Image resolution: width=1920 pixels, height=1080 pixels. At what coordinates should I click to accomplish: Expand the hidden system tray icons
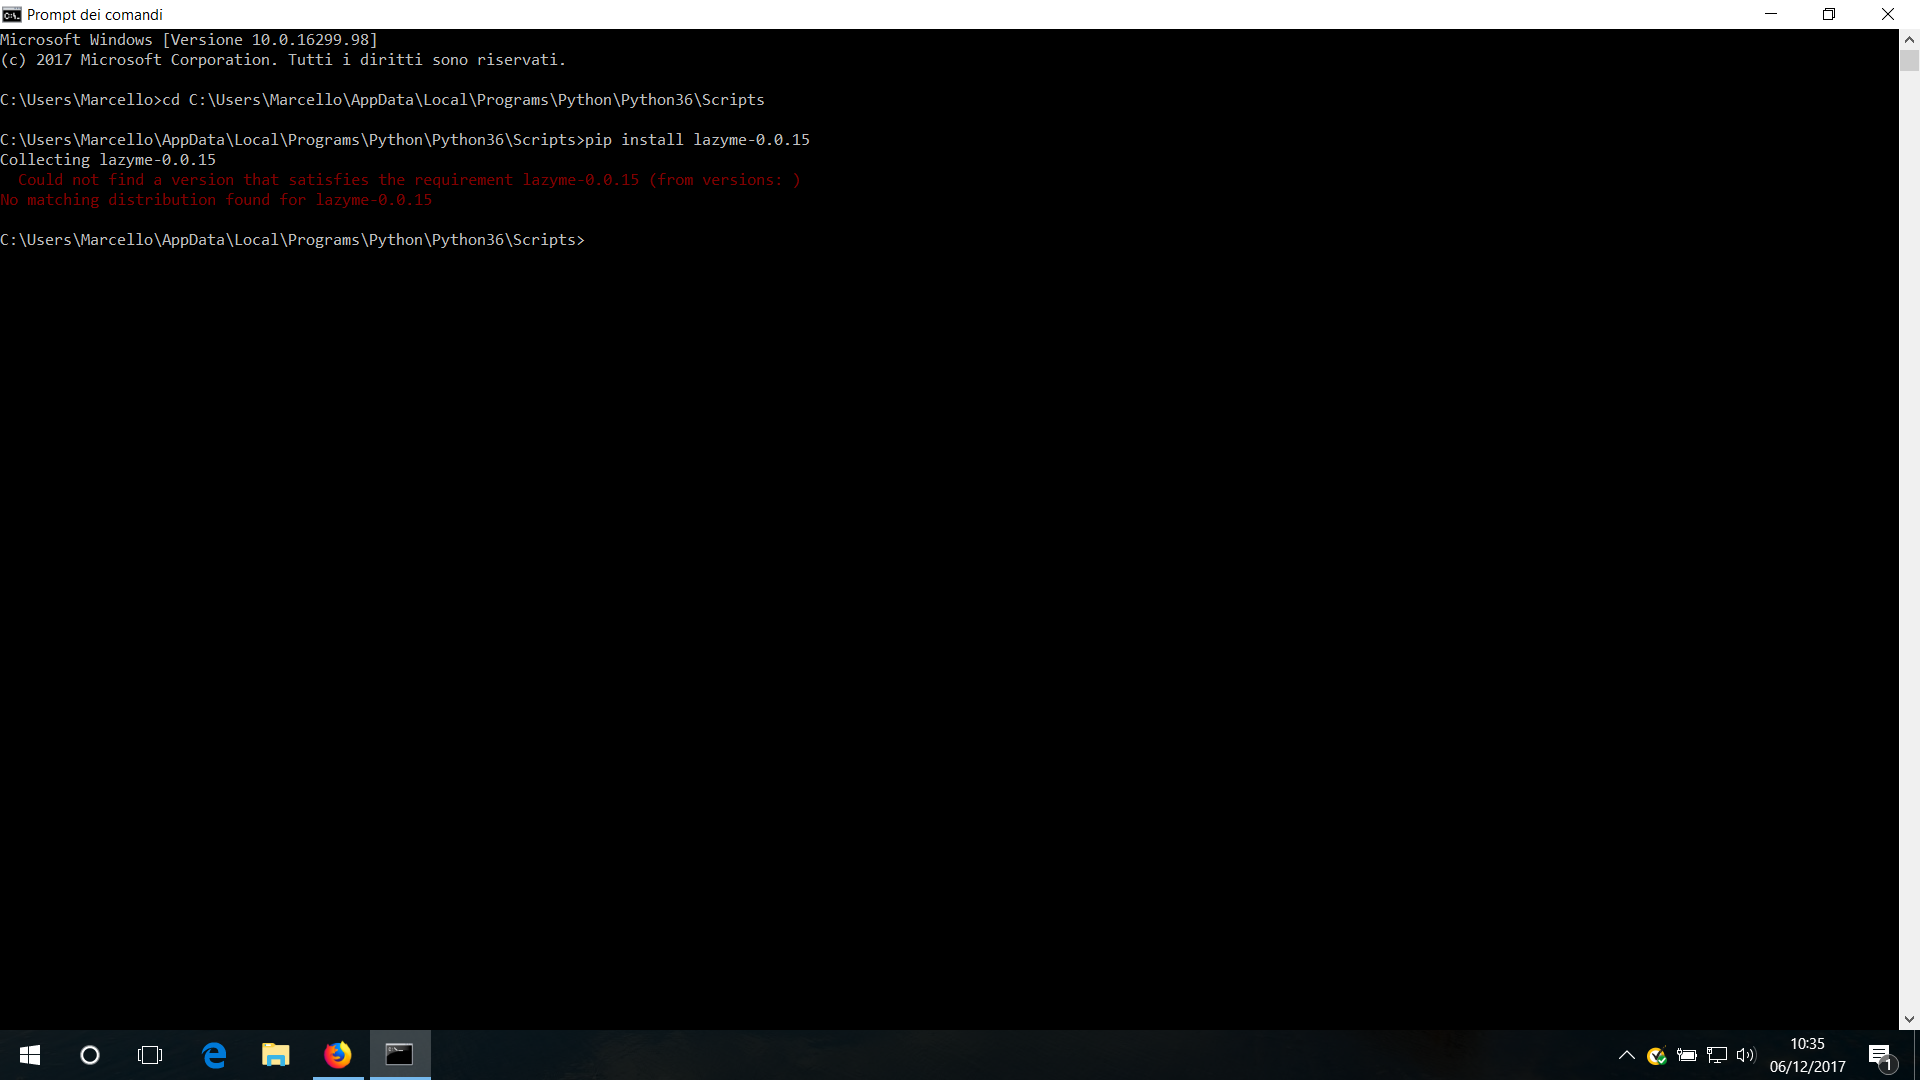[1627, 1055]
